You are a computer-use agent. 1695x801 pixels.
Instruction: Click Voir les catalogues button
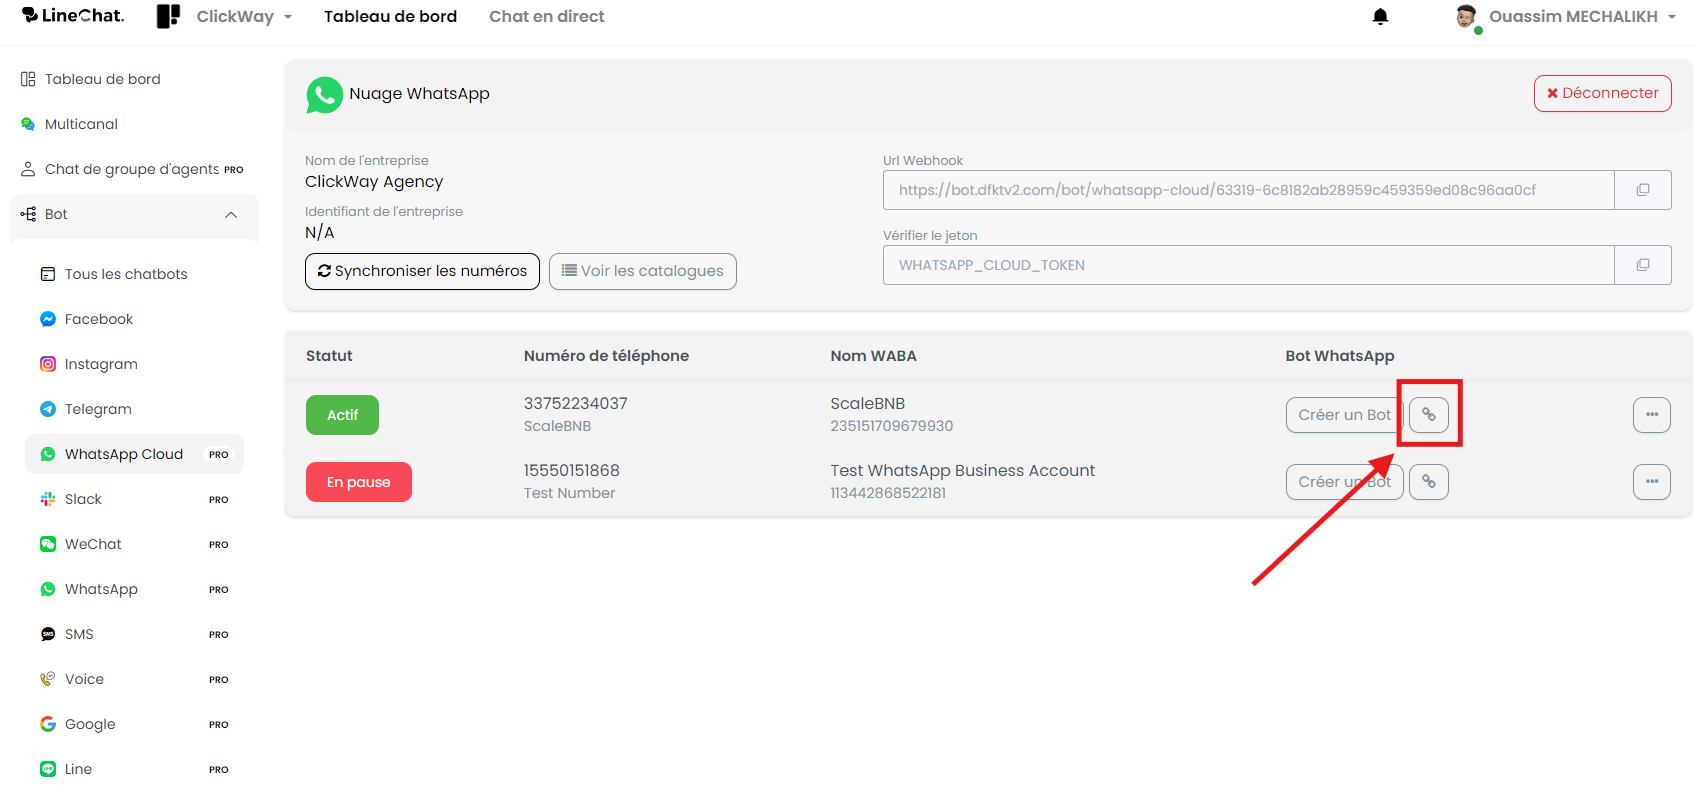tap(643, 271)
